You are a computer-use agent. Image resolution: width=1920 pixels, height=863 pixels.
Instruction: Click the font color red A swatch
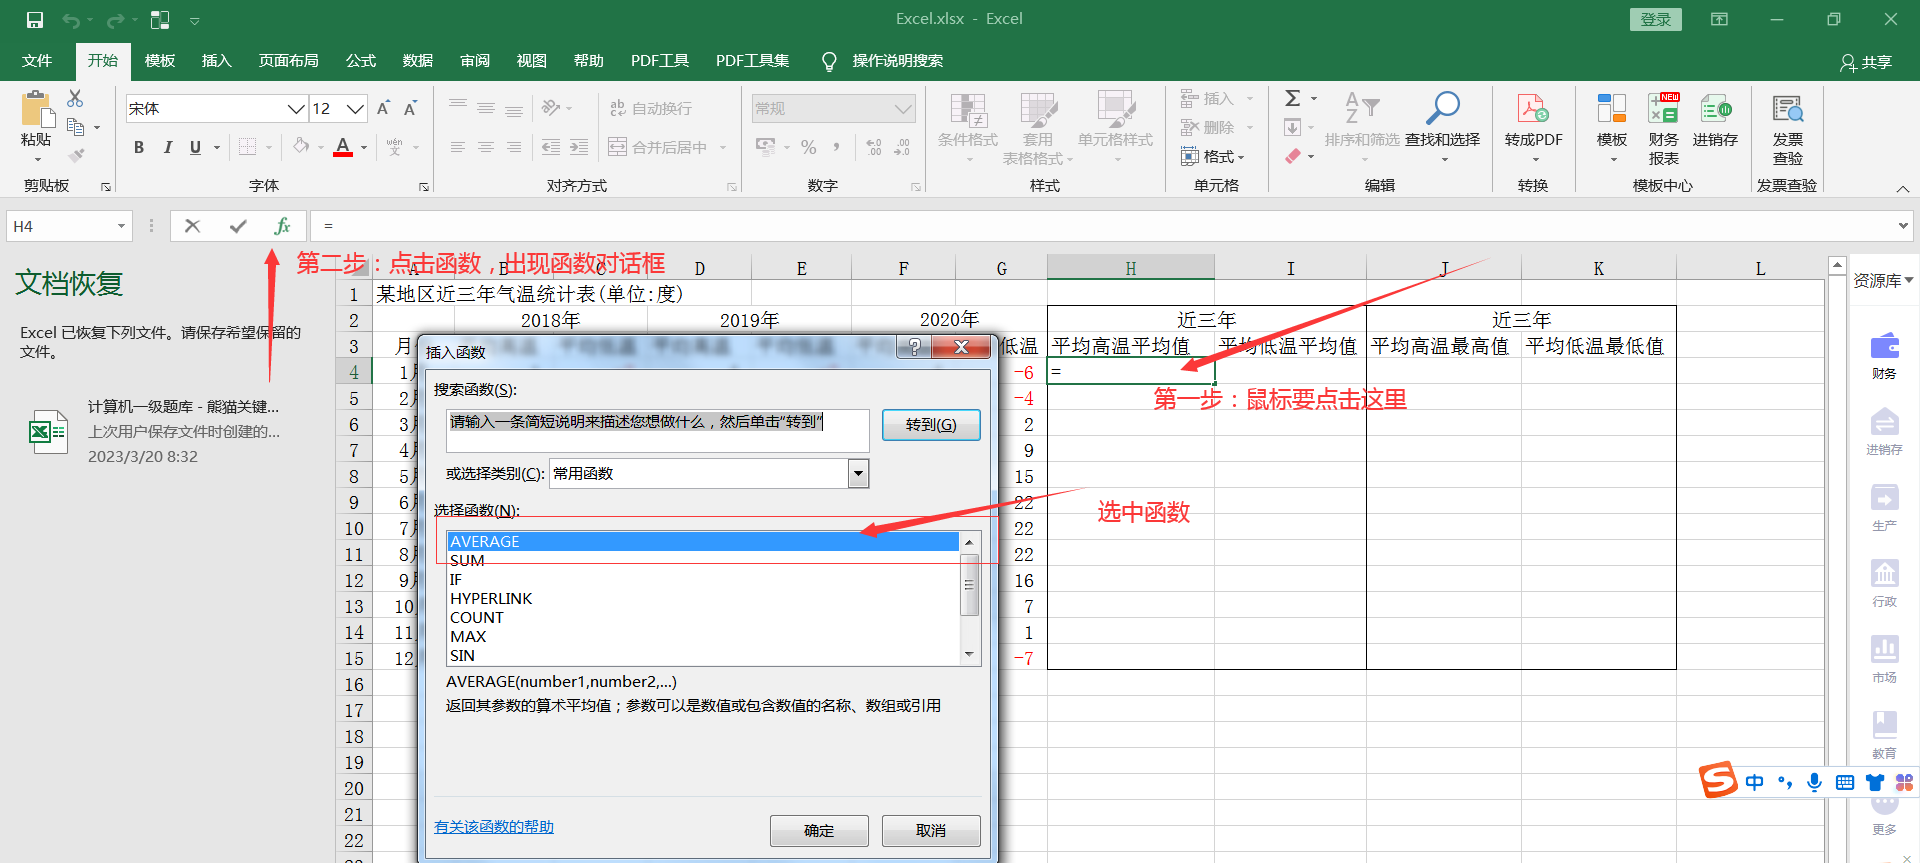pyautogui.click(x=343, y=147)
